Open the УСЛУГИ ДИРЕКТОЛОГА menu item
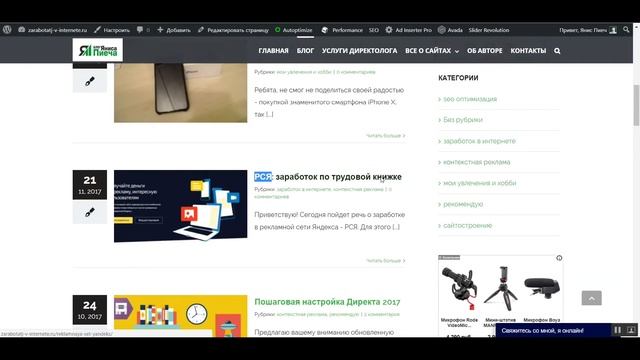This screenshot has height=360, width=640. click(x=359, y=51)
